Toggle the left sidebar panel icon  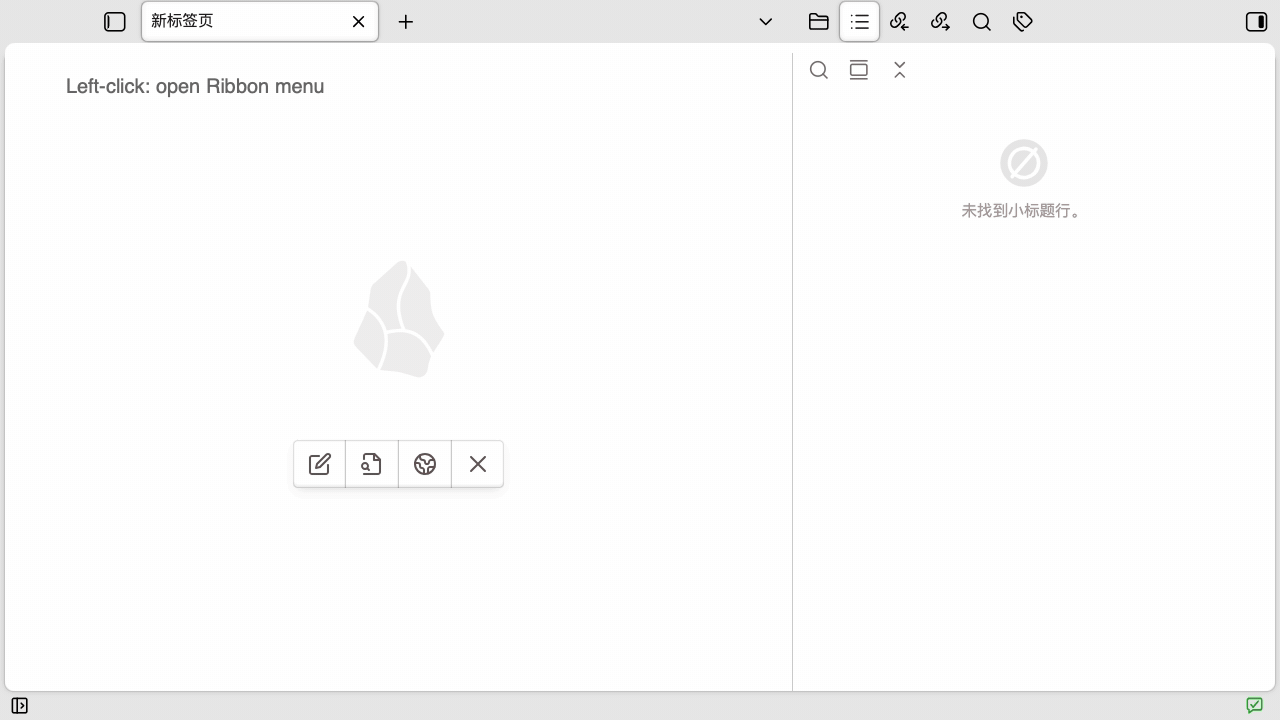coord(115,22)
